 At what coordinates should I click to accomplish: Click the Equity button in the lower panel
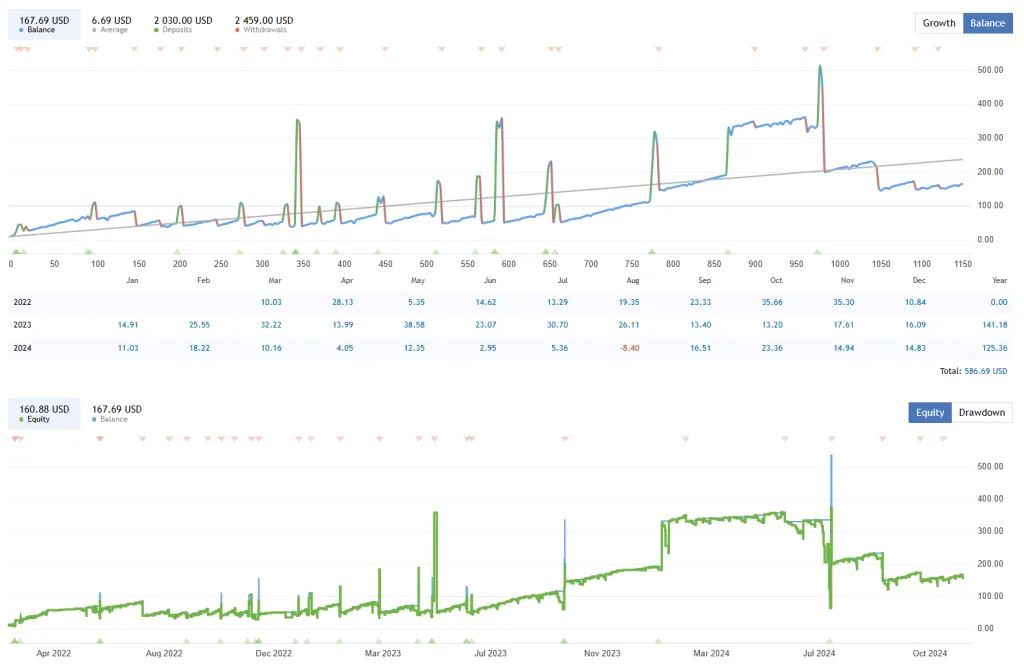click(x=929, y=412)
